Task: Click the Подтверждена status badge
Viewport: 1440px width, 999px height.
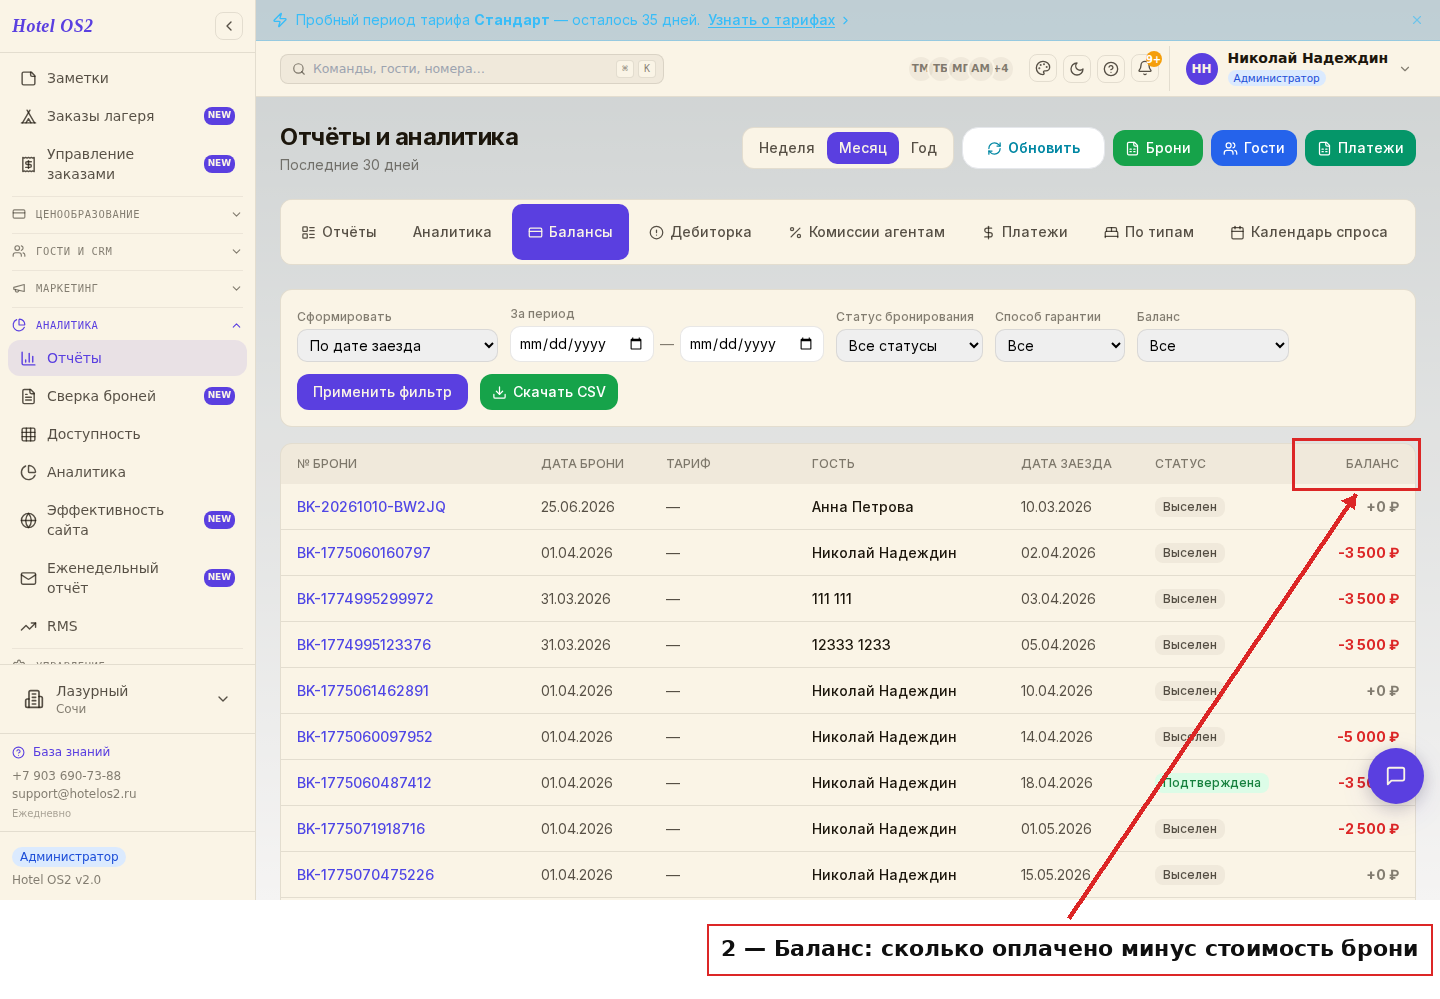Action: [1211, 783]
